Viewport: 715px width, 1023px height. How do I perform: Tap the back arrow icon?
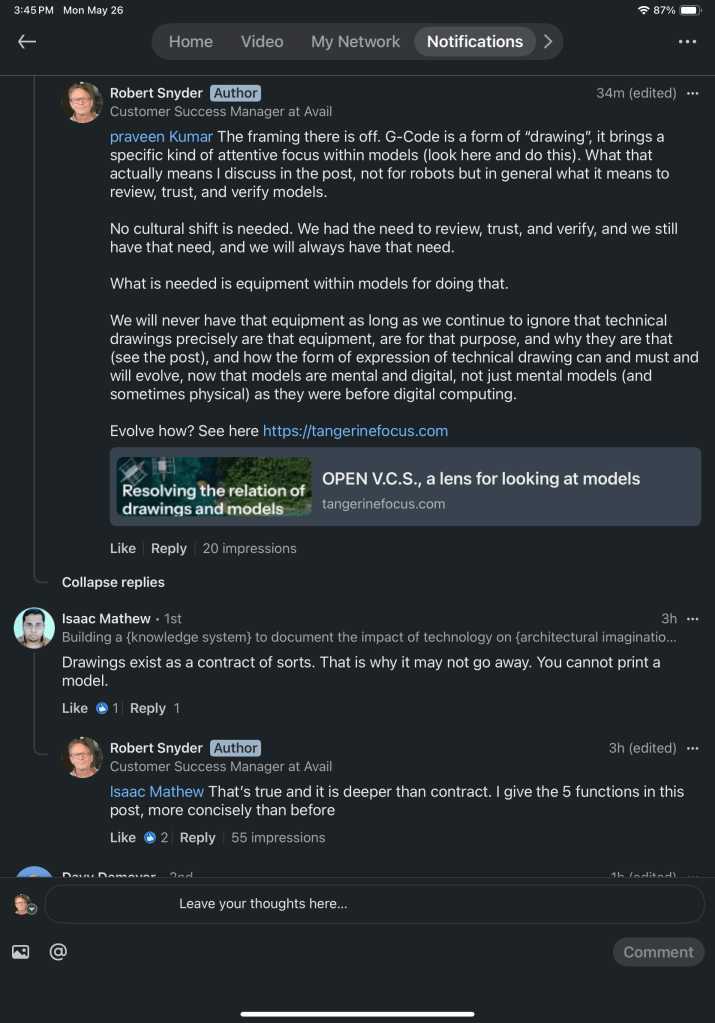27,41
